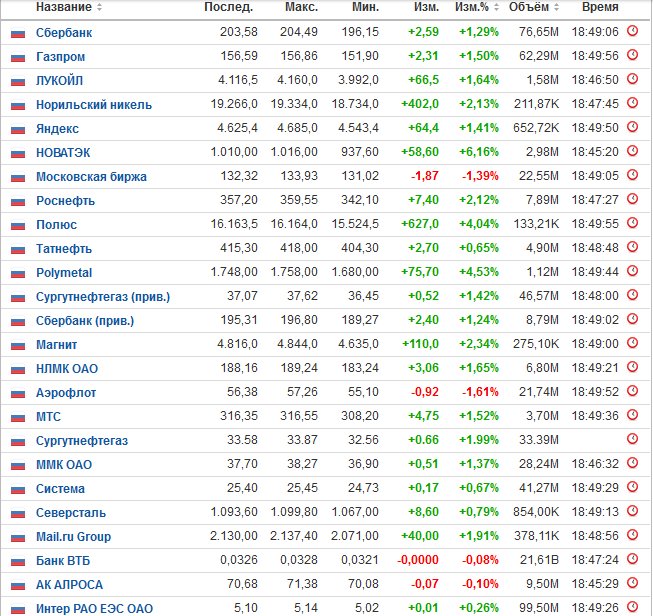This screenshot has height=616, width=653.
Task: Click the Послед. column header
Action: tap(229, 7)
